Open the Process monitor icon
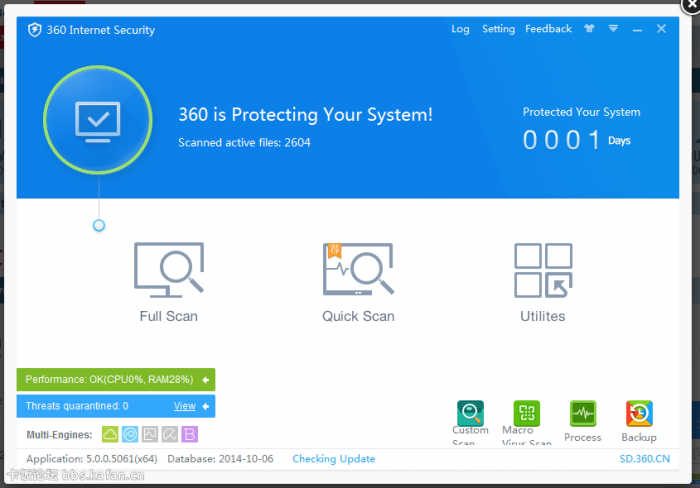This screenshot has width=700, height=488. coord(582,414)
